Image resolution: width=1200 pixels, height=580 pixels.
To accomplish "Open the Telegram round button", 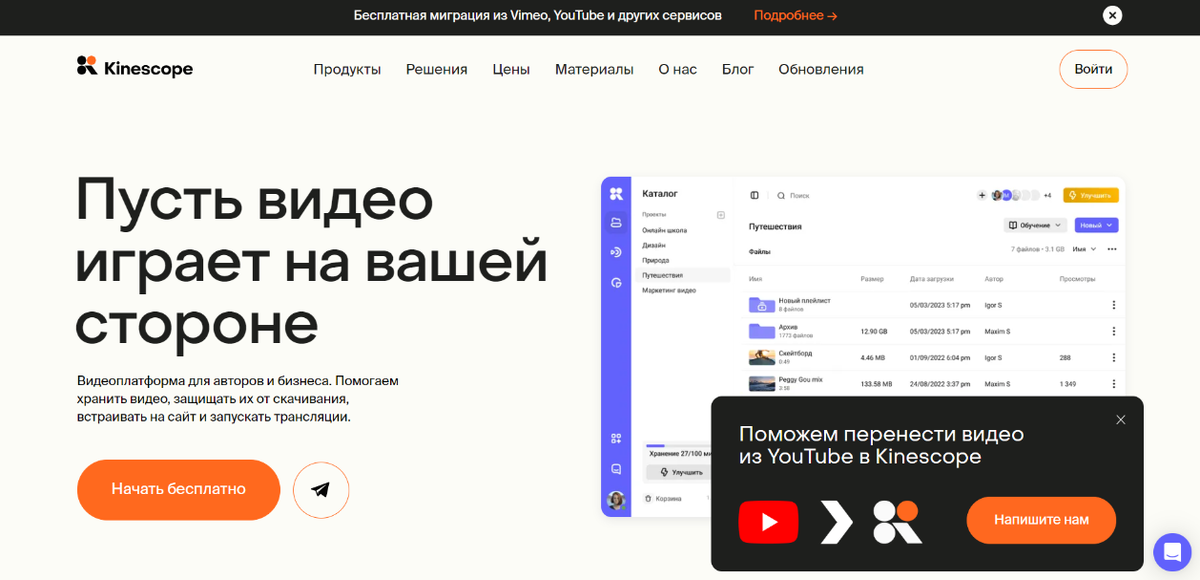I will coord(321,490).
